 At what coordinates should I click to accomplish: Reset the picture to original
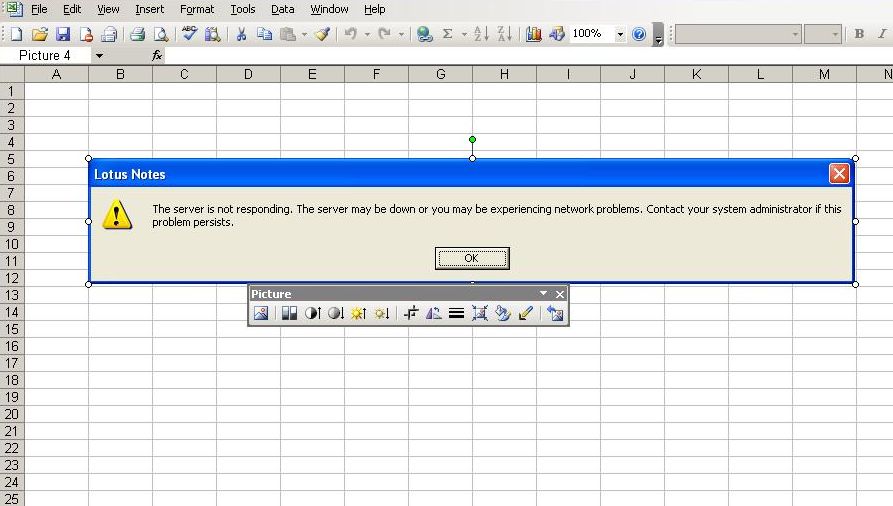click(x=555, y=313)
